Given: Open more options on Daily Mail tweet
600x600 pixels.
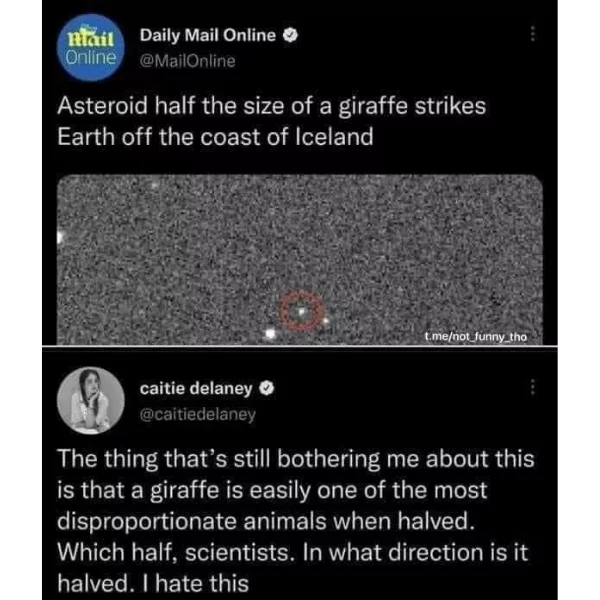Looking at the screenshot, I should pyautogui.click(x=532, y=34).
